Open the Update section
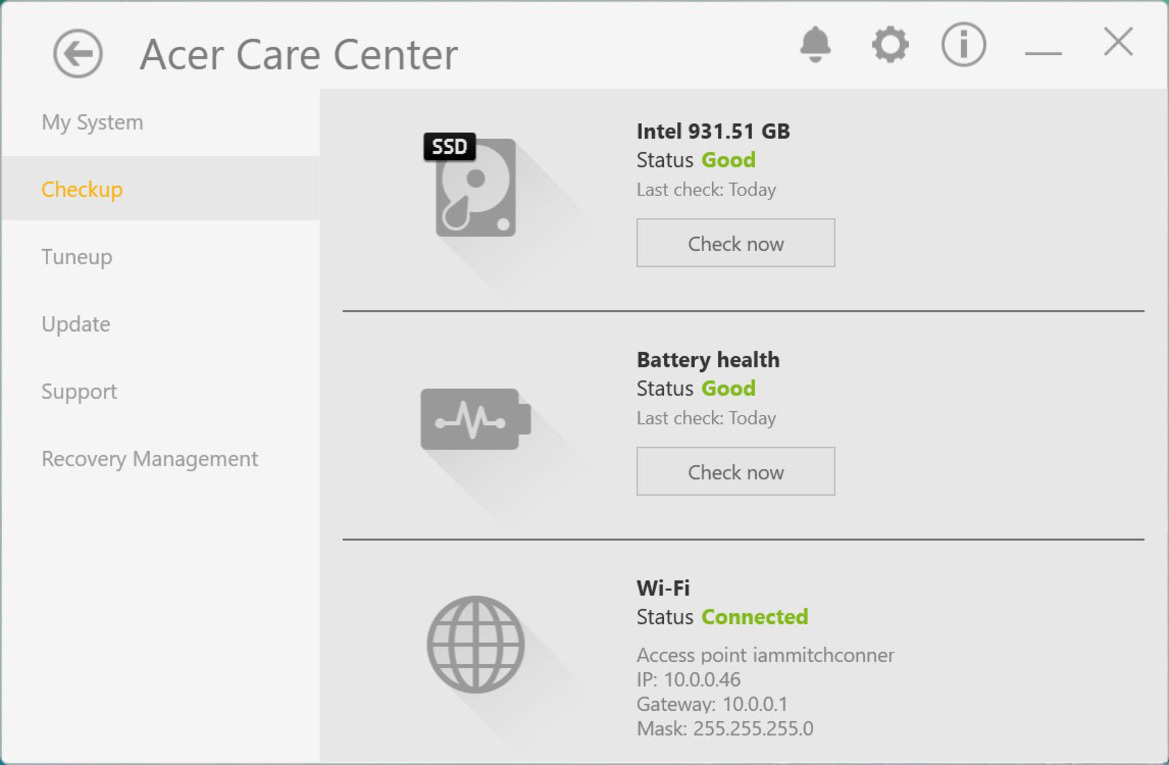Viewport: 1169px width, 765px height. (x=76, y=324)
